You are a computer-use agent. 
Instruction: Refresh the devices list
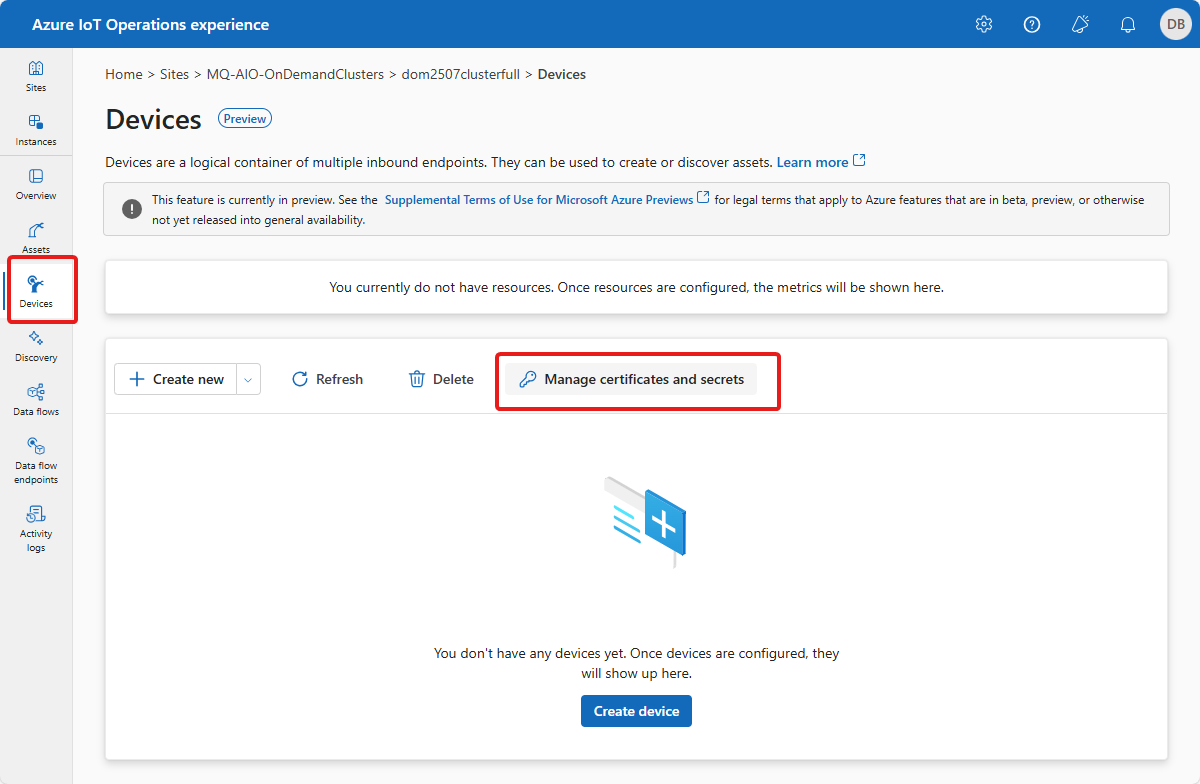[327, 379]
